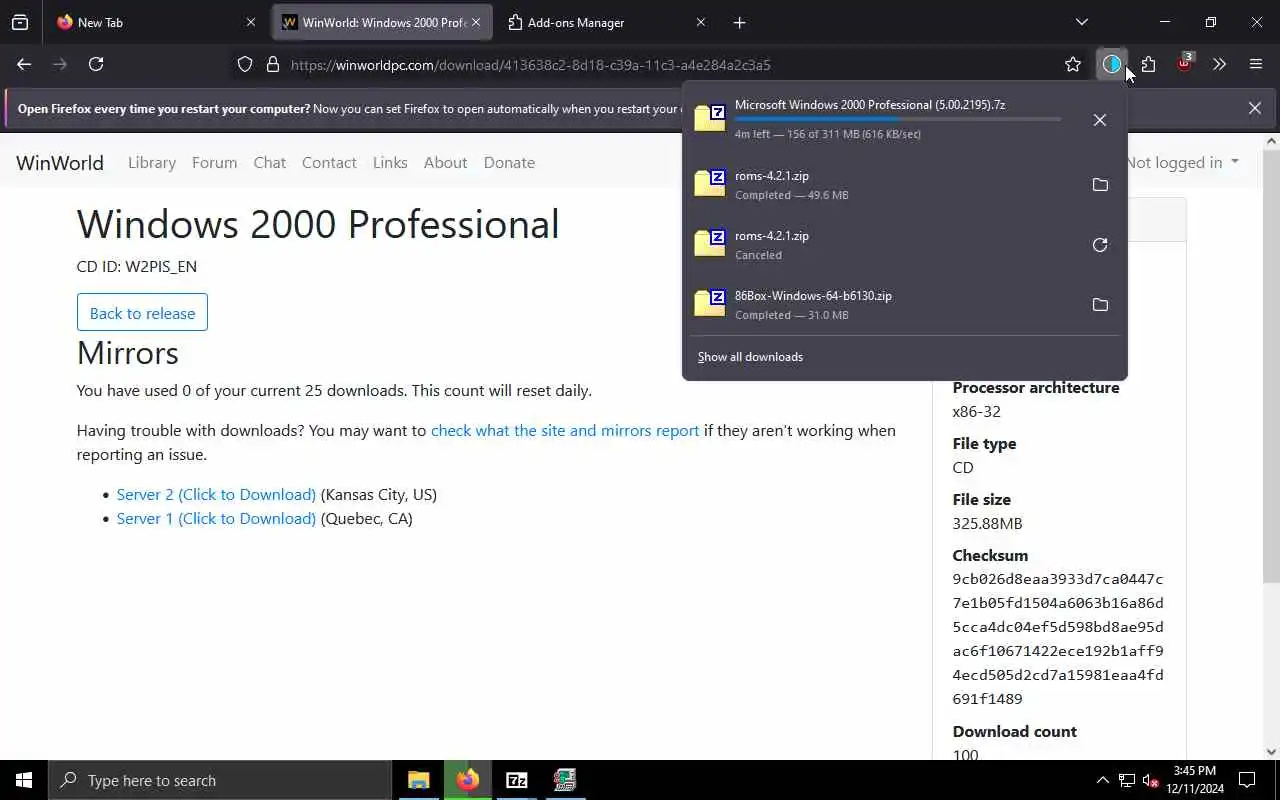Click the WinWorld brand logo link
Image resolution: width=1280 pixels, height=800 pixels.
[x=60, y=162]
